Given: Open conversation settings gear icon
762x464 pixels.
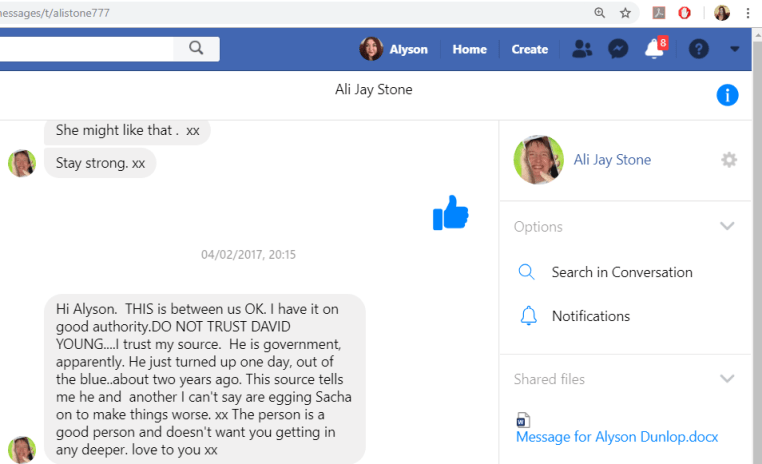Looking at the screenshot, I should coord(729,160).
